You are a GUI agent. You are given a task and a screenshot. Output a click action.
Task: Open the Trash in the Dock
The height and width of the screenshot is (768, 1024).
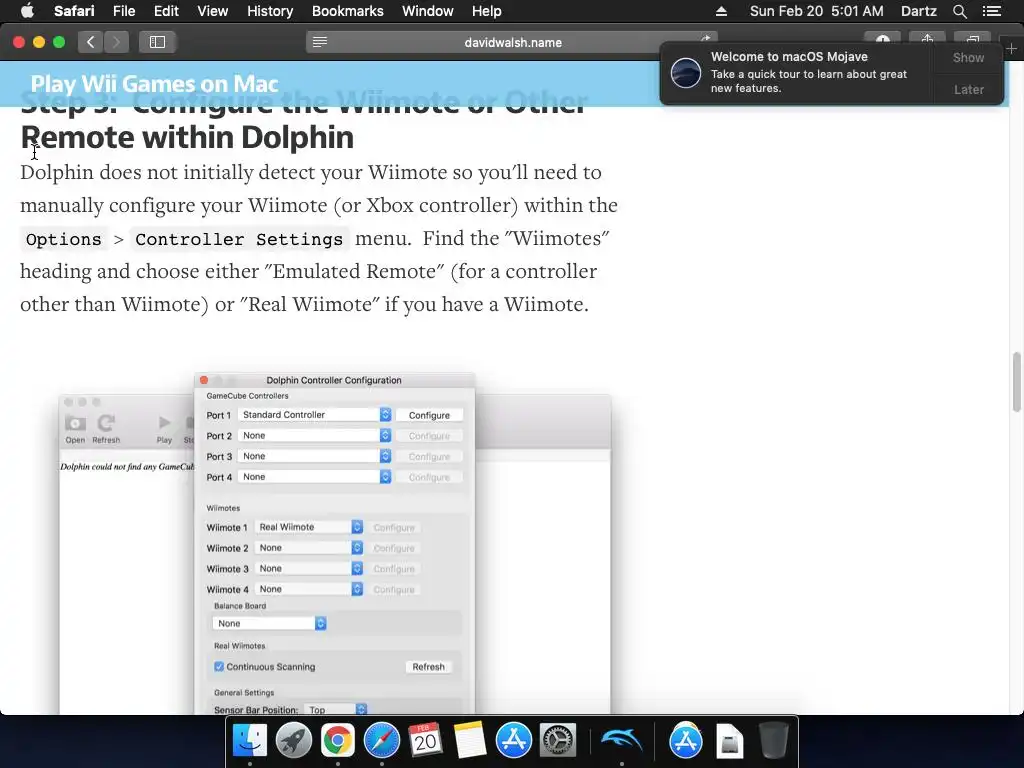pos(774,740)
